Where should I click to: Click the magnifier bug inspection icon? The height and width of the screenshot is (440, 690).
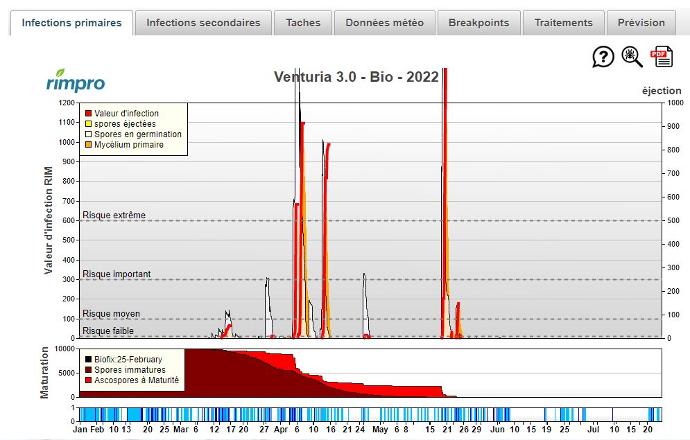click(632, 57)
